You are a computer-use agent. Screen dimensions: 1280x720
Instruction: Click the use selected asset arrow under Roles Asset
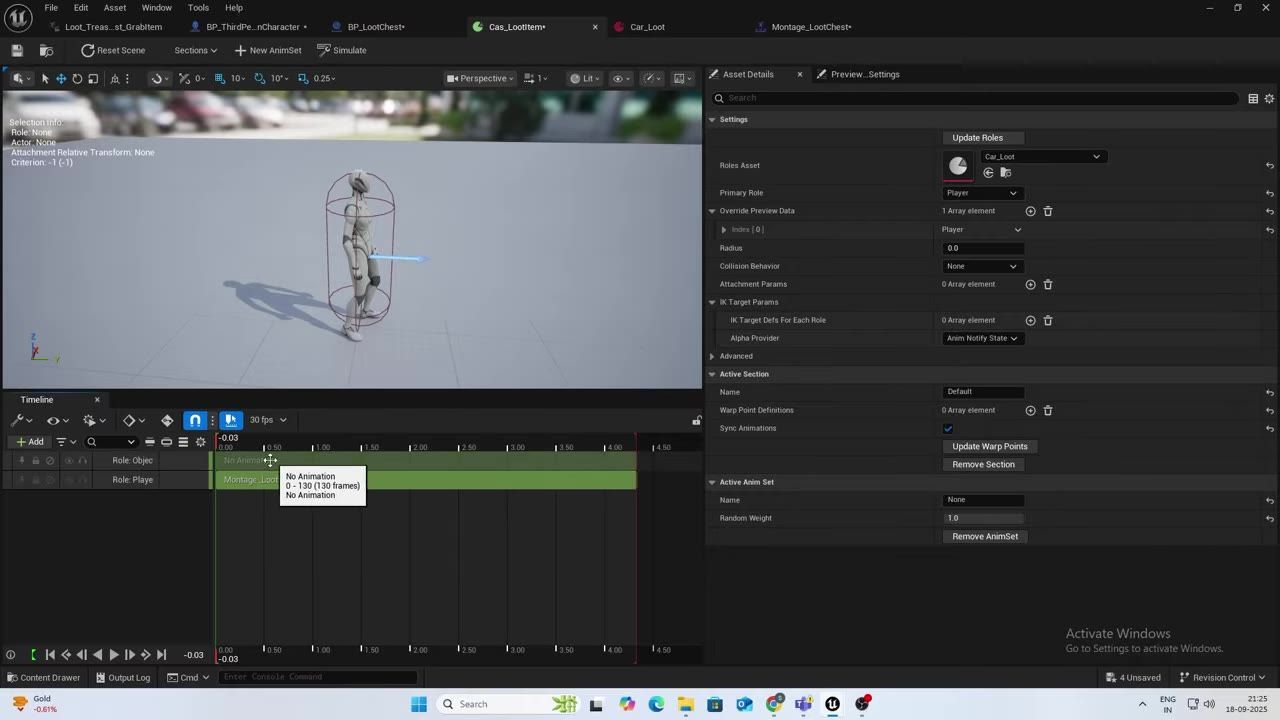click(x=989, y=173)
